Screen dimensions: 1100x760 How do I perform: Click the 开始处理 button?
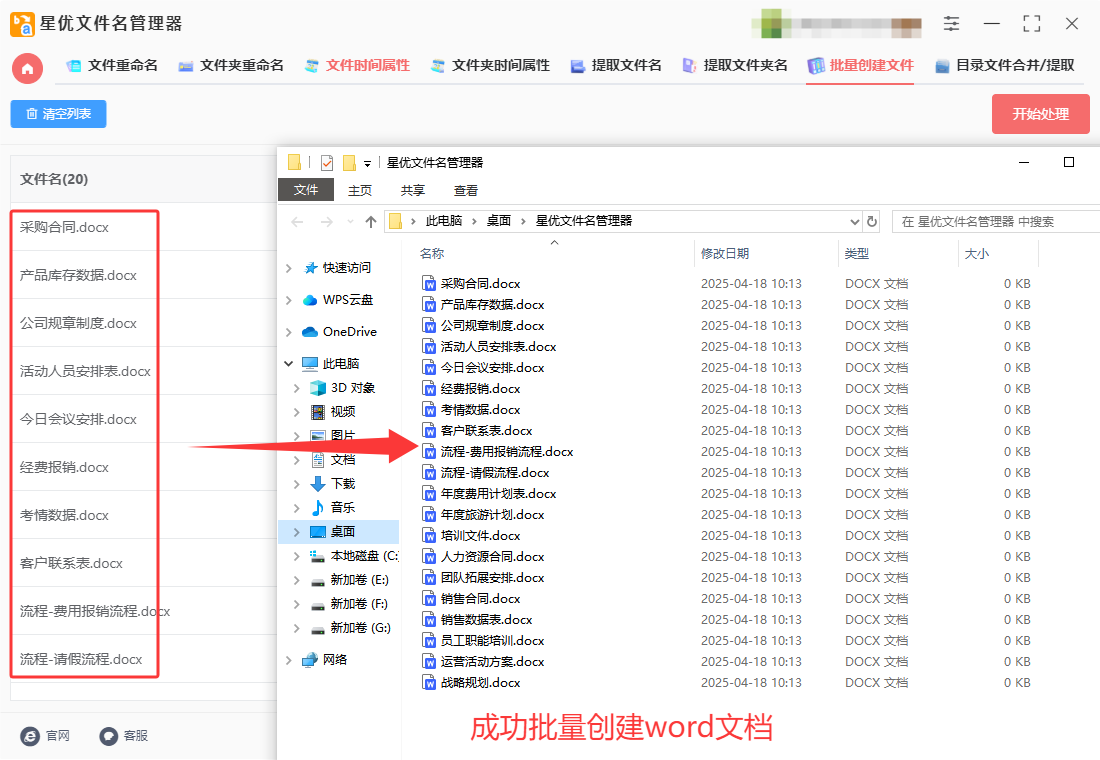1040,114
